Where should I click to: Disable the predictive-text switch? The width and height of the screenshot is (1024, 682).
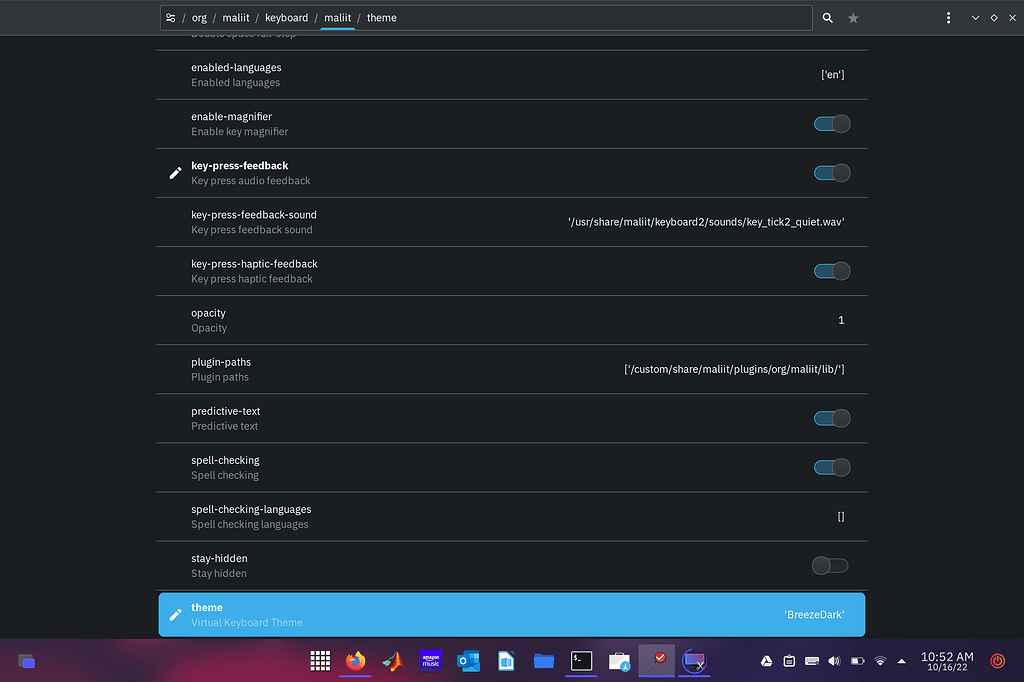coord(831,418)
